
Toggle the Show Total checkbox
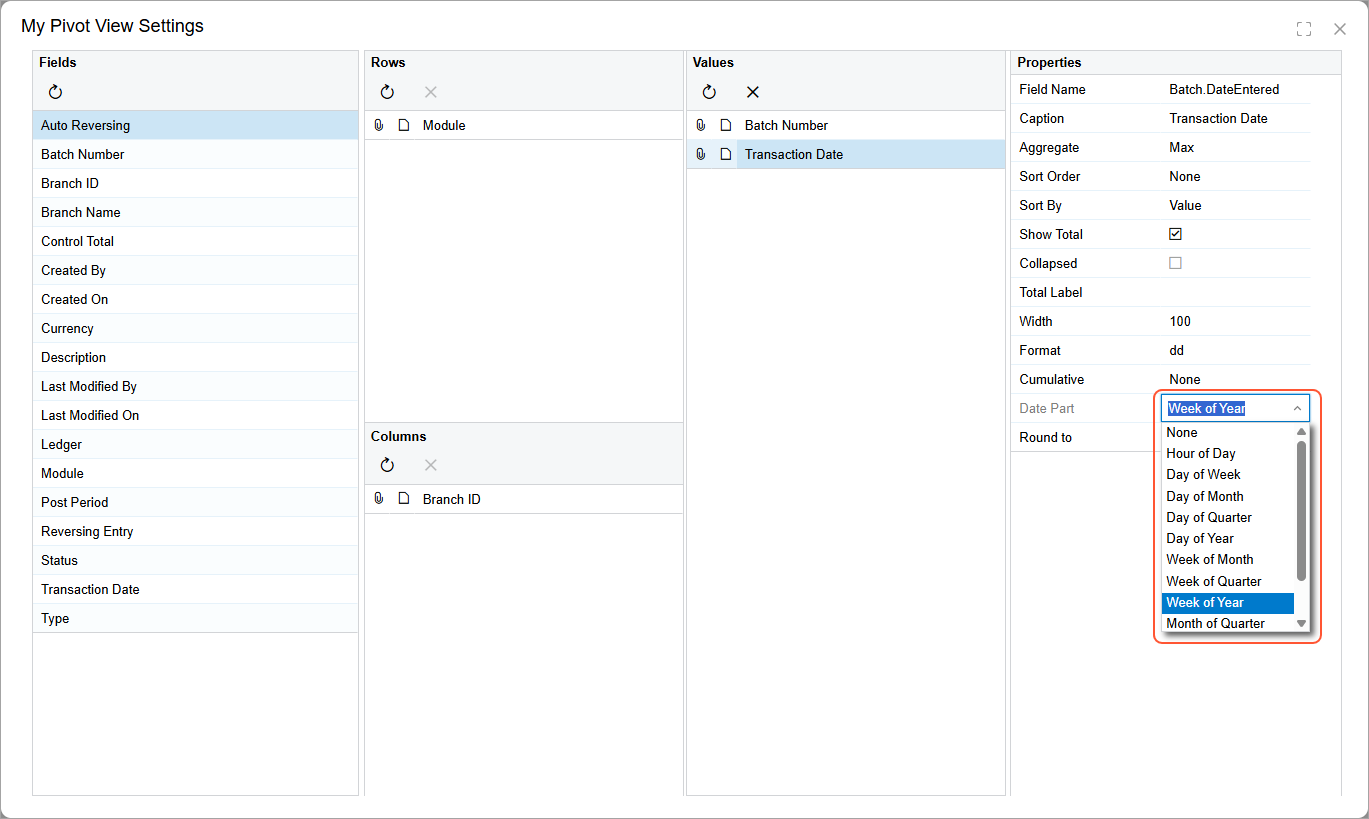1175,234
